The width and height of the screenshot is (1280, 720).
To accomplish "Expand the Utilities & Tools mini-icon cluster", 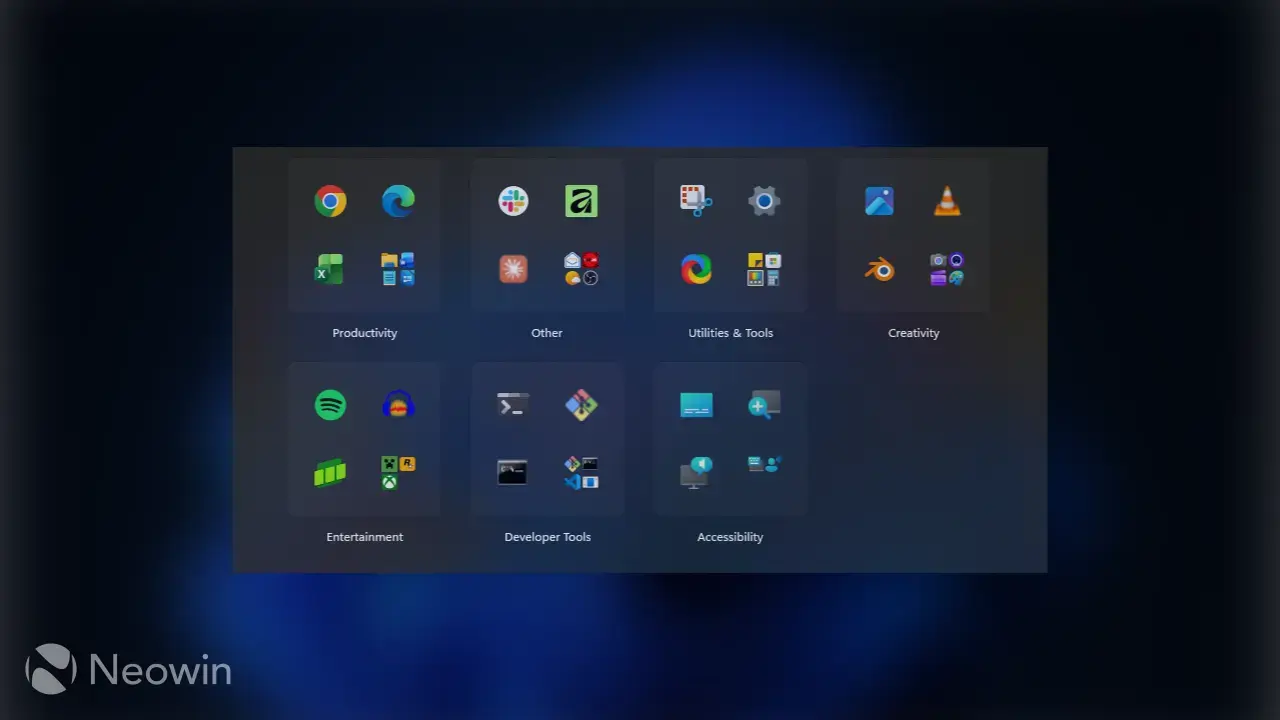I will [764, 269].
